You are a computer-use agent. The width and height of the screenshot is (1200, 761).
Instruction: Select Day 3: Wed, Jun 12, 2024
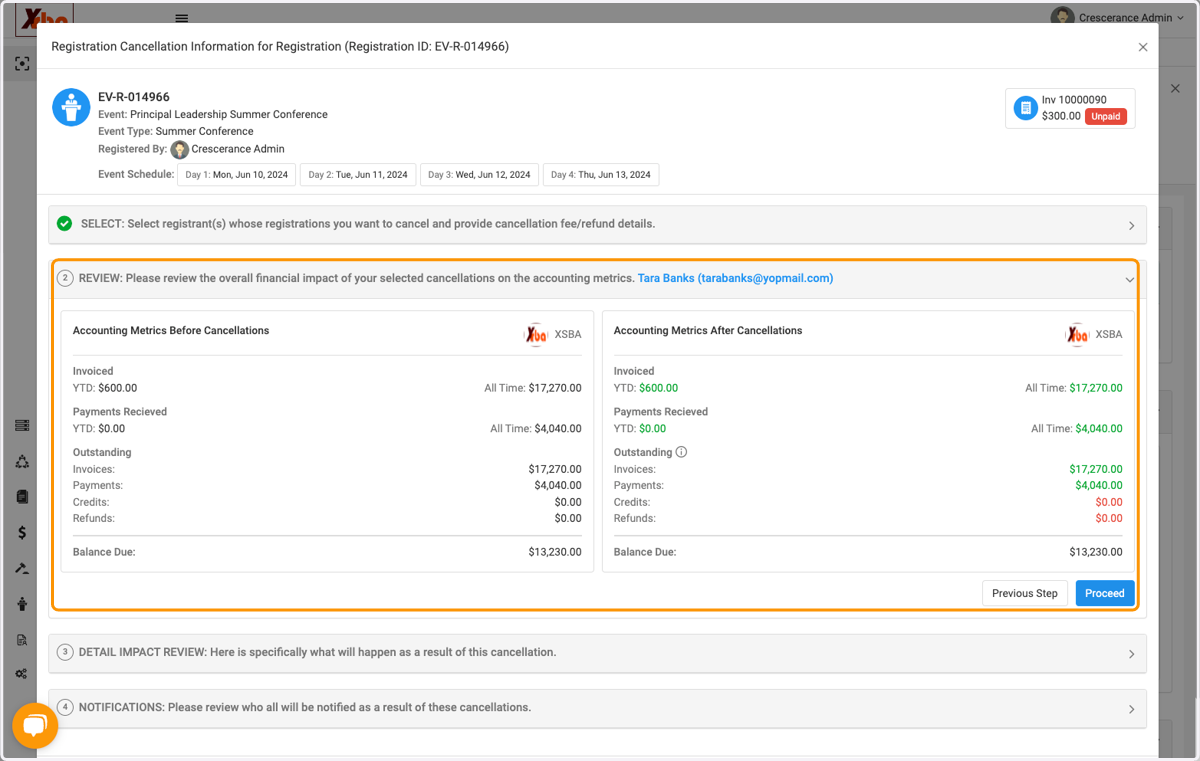tap(479, 175)
